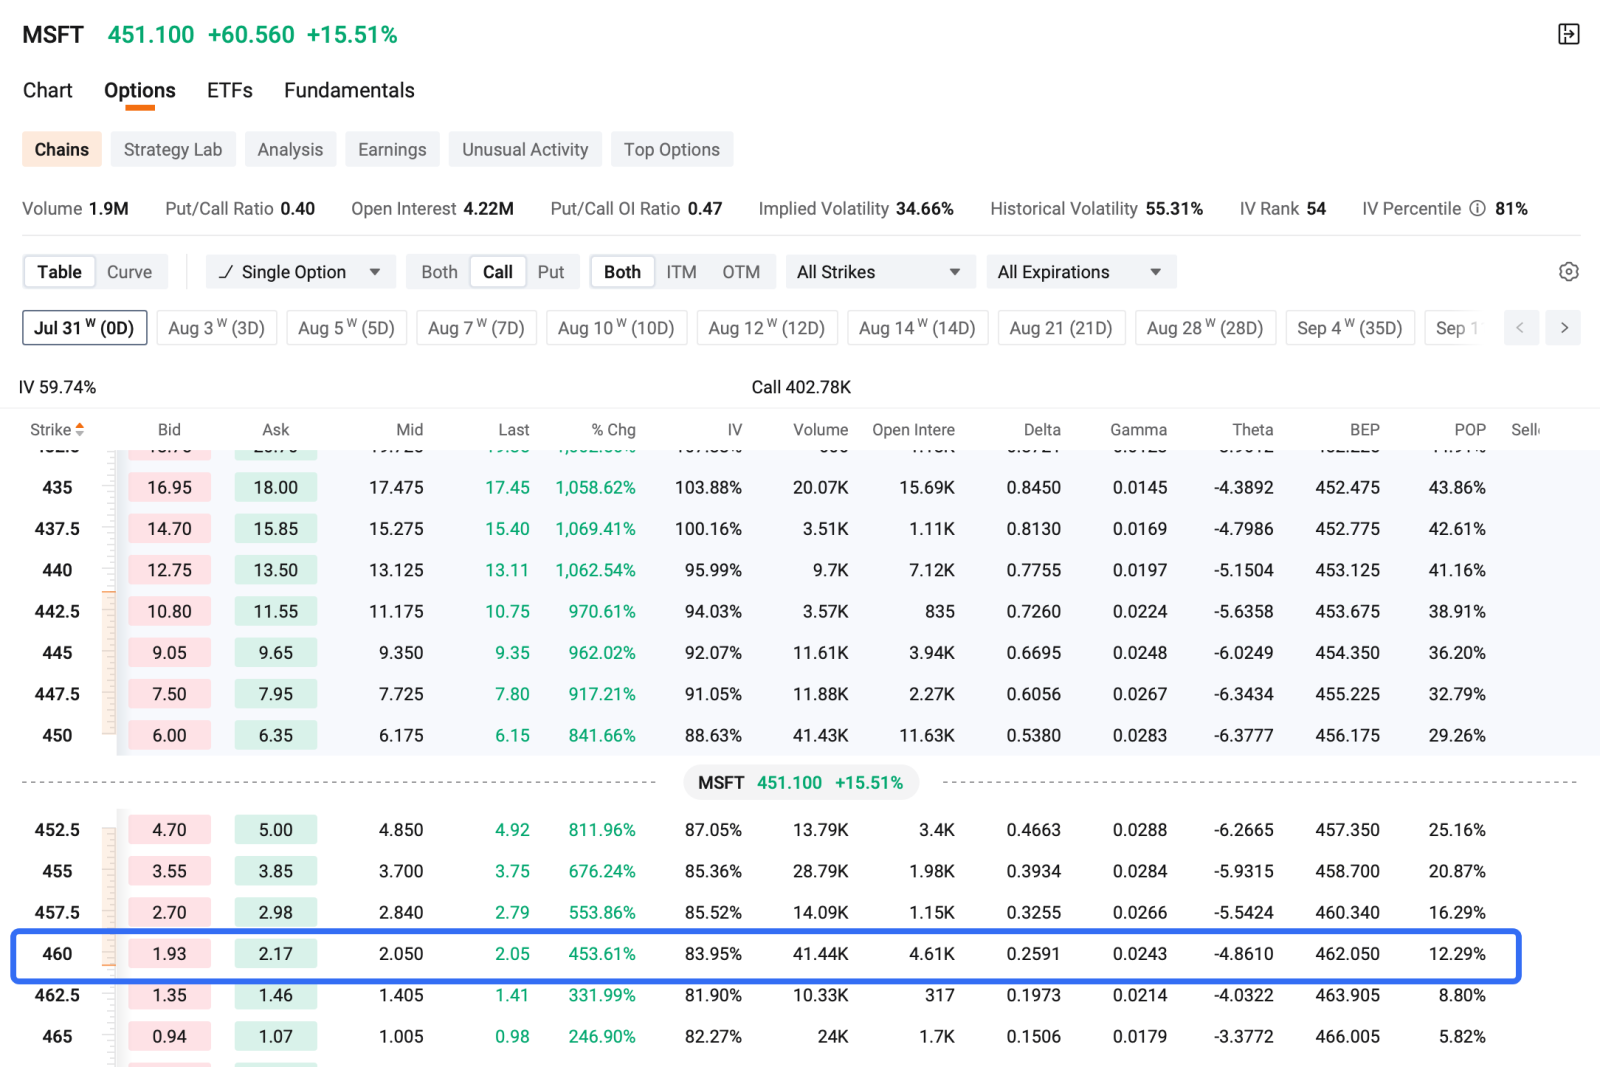Click the 2.17 ask for strike 460

[276, 954]
